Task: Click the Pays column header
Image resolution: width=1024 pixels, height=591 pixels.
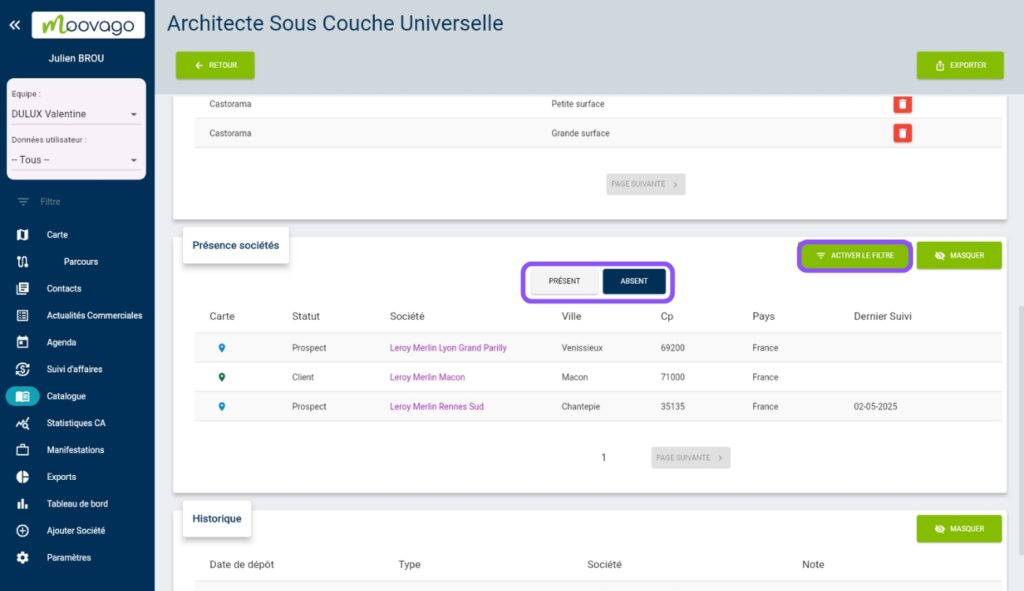Action: [x=763, y=317]
